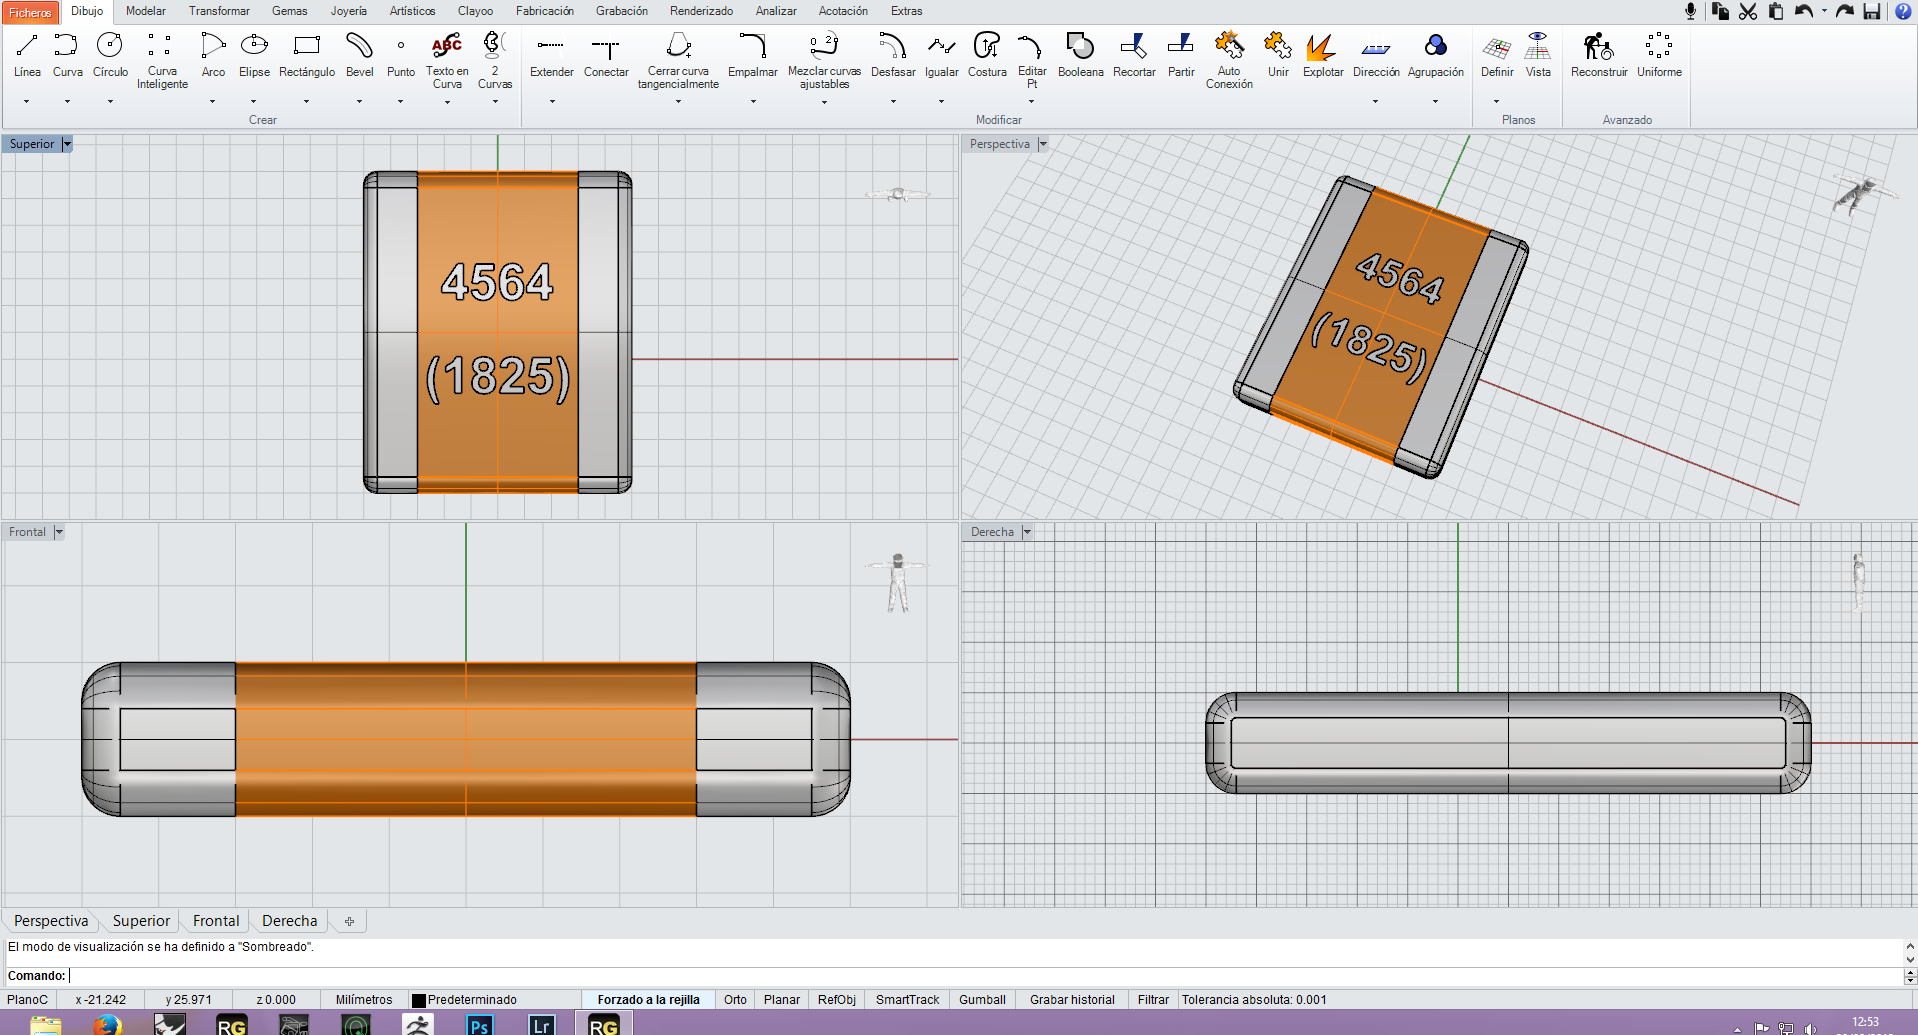The width and height of the screenshot is (1918, 1035).
Task: Click the Booleana tool icon
Action: [x=1080, y=46]
